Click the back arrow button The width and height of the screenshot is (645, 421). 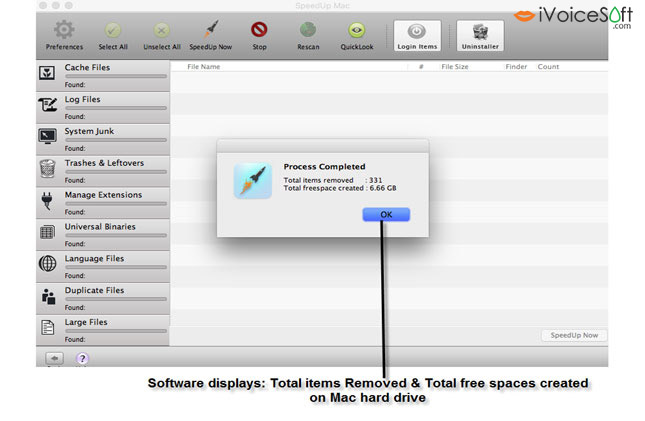(54, 358)
